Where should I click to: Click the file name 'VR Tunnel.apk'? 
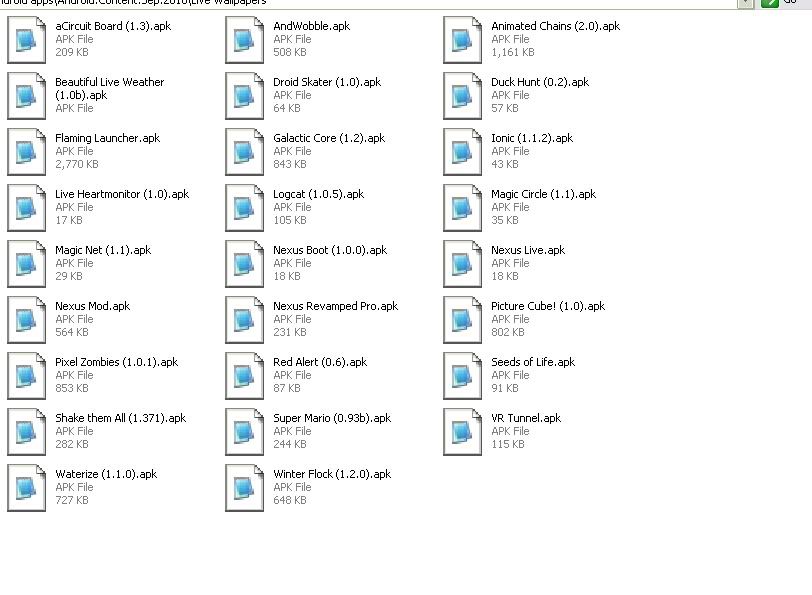click(526, 417)
